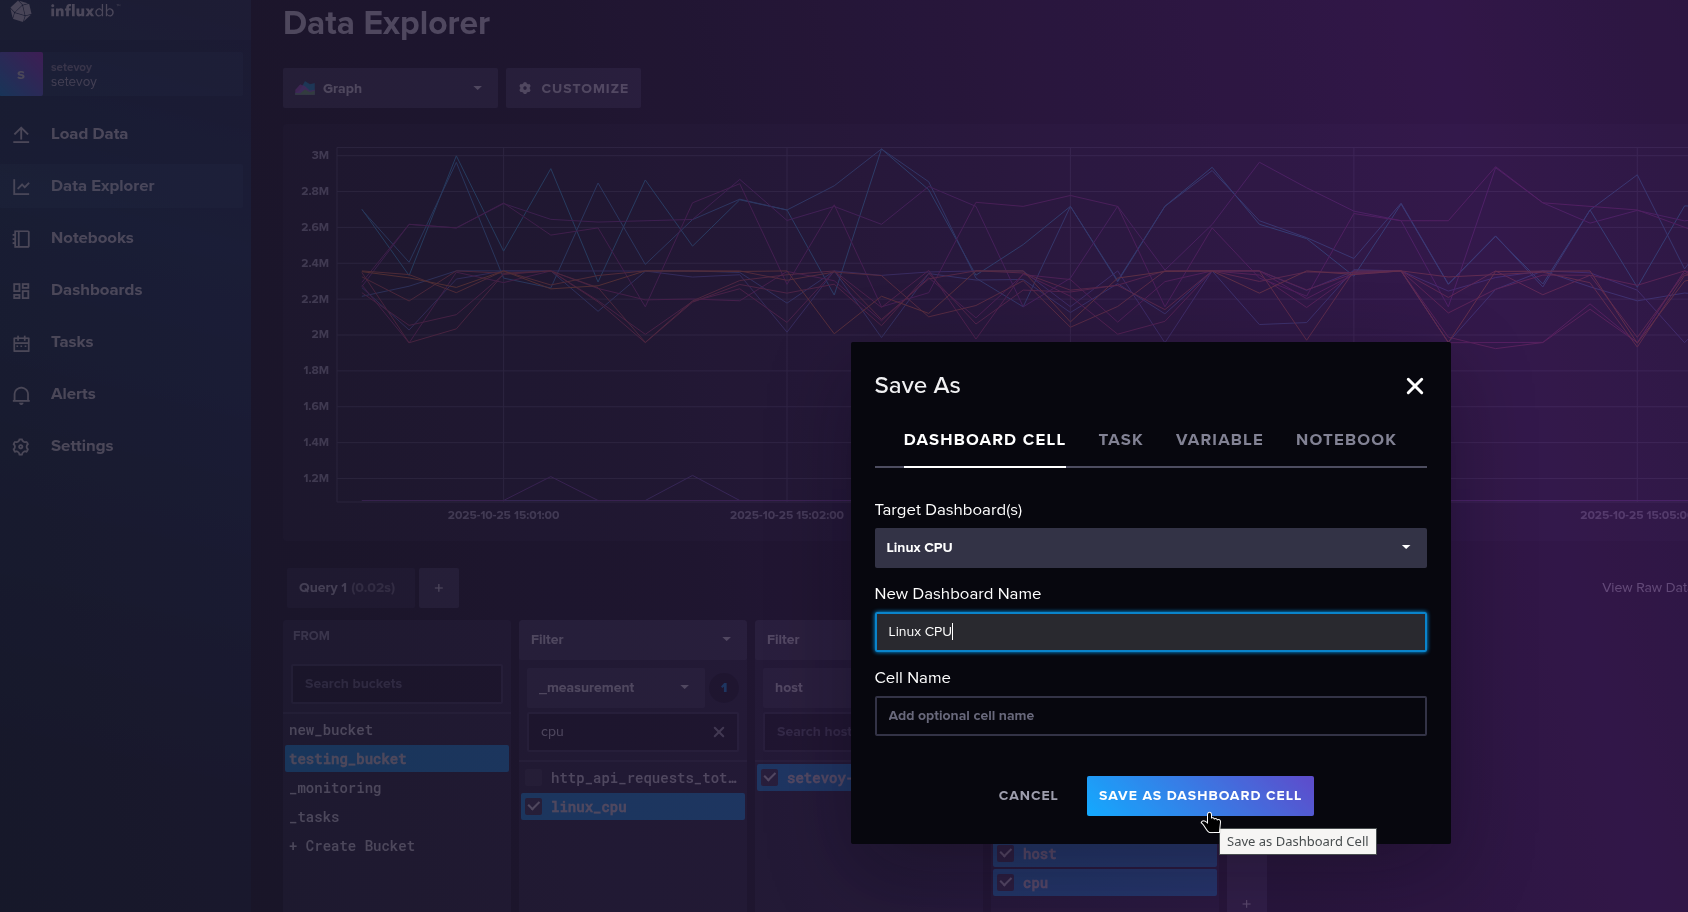The width and height of the screenshot is (1688, 912).
Task: Click the Cell Name input field
Action: [x=1150, y=716]
